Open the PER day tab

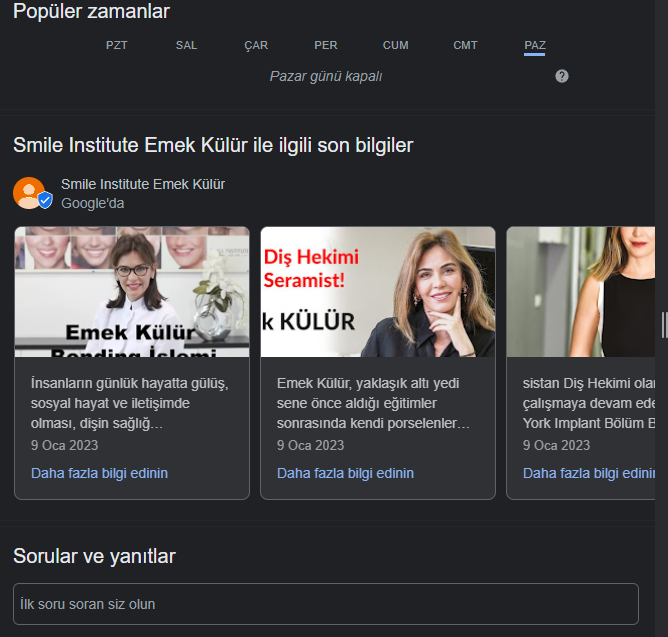[x=326, y=45]
